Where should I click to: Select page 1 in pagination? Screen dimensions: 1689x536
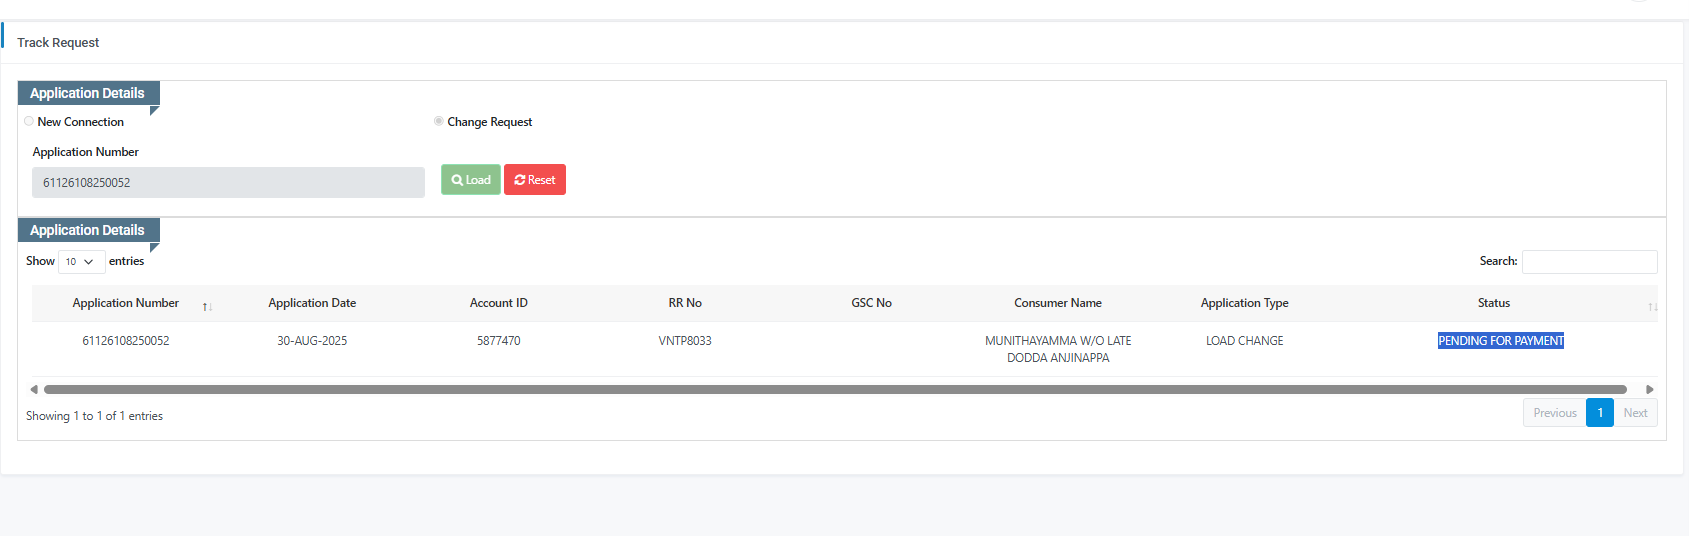(x=1600, y=413)
